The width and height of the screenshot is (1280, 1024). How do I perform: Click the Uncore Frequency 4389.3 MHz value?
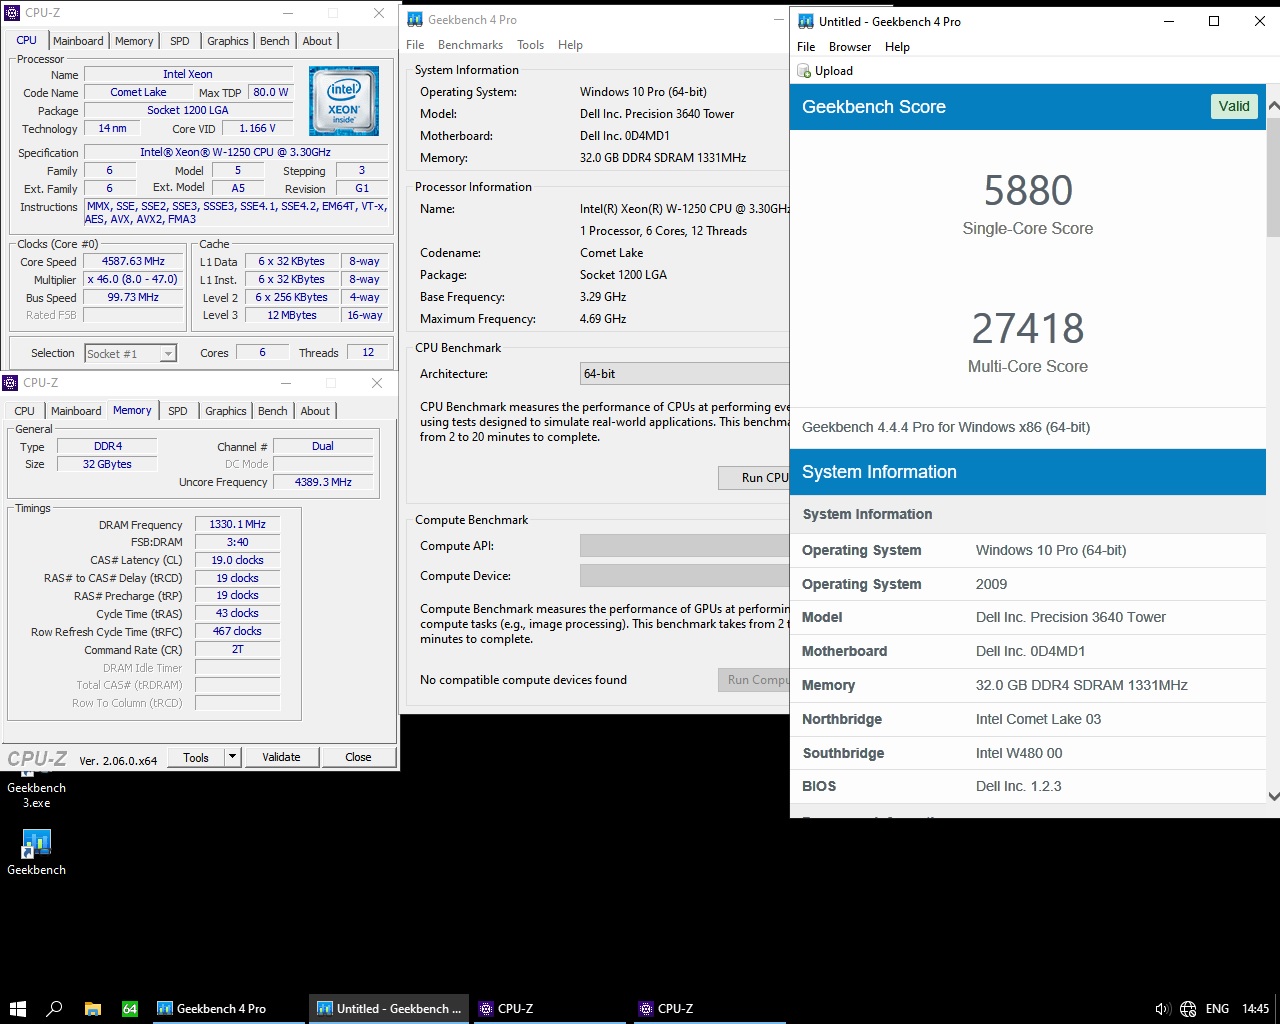(x=323, y=482)
